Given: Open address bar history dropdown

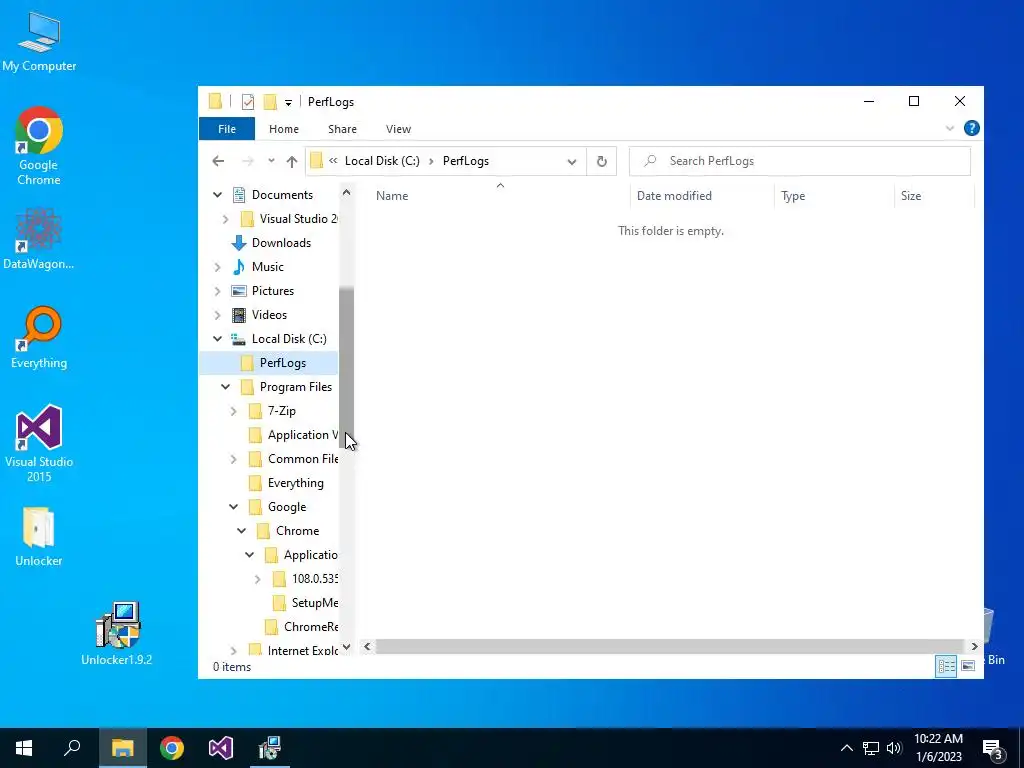Looking at the screenshot, I should click(x=571, y=161).
